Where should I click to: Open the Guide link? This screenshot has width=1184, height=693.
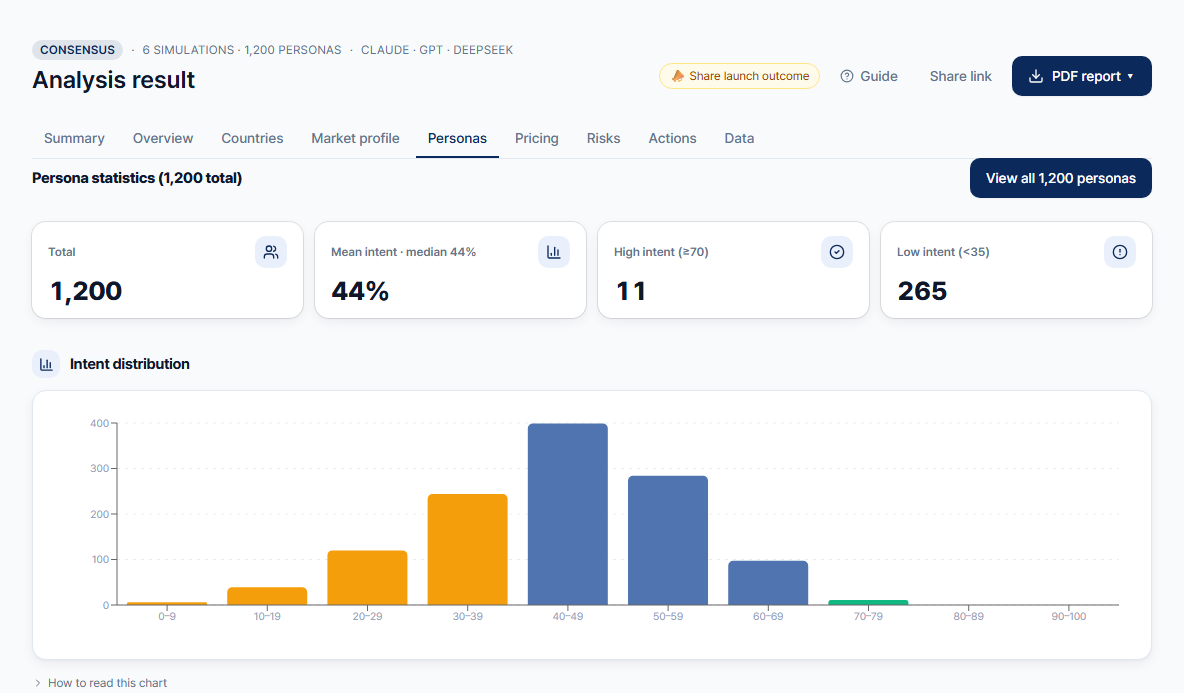coord(869,76)
